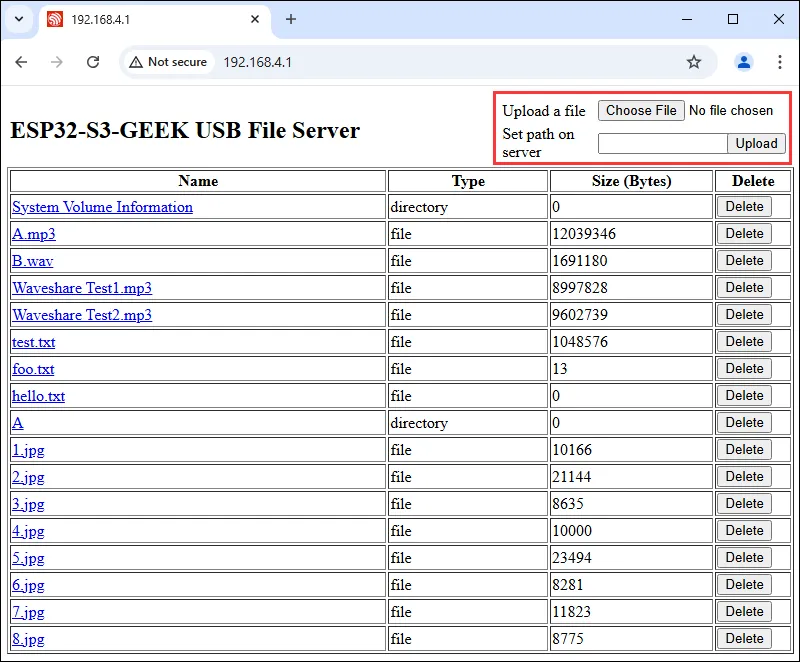Expand the tab search dropdown arrow
The width and height of the screenshot is (800, 662).
18,19
